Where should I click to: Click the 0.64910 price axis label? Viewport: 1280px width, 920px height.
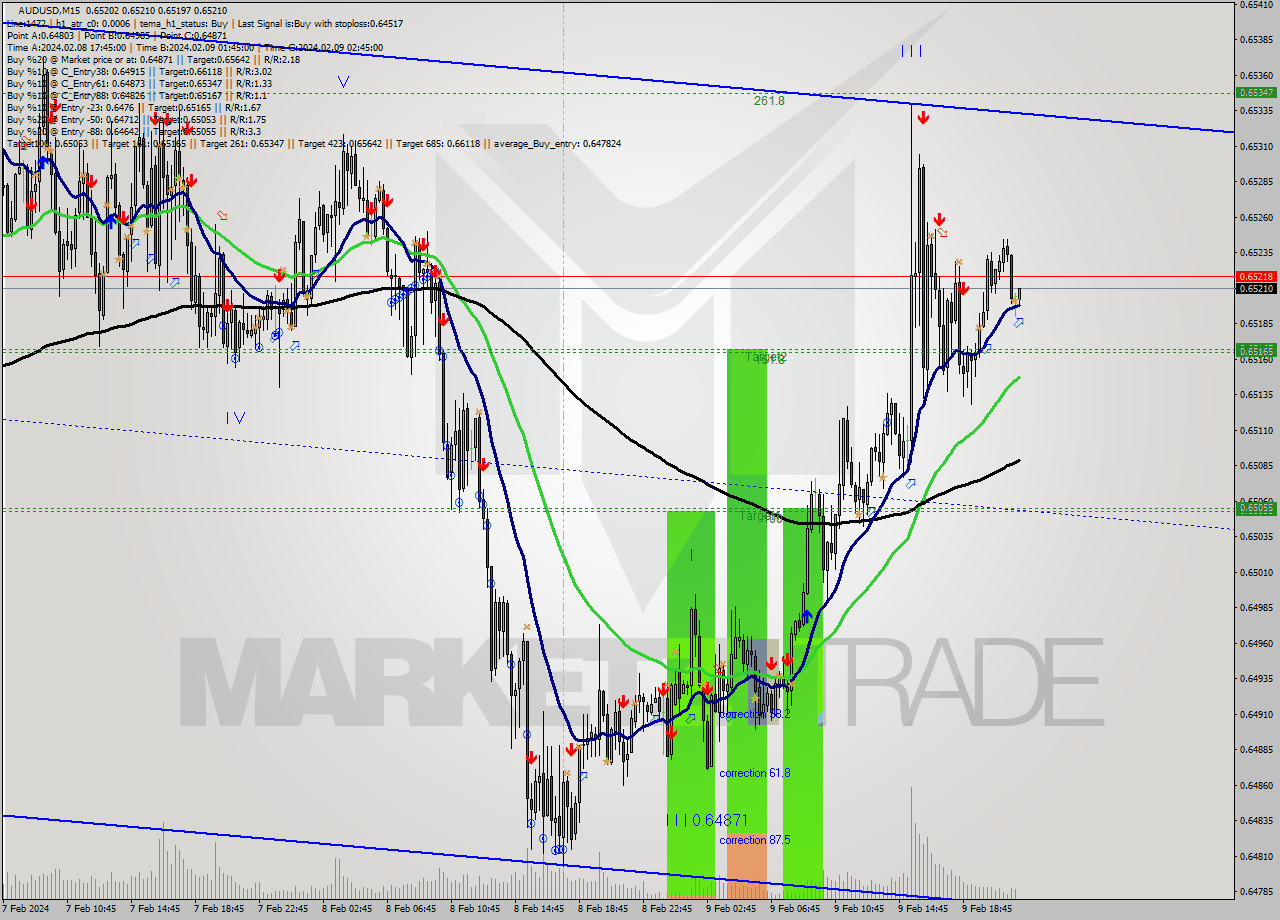[1256, 714]
